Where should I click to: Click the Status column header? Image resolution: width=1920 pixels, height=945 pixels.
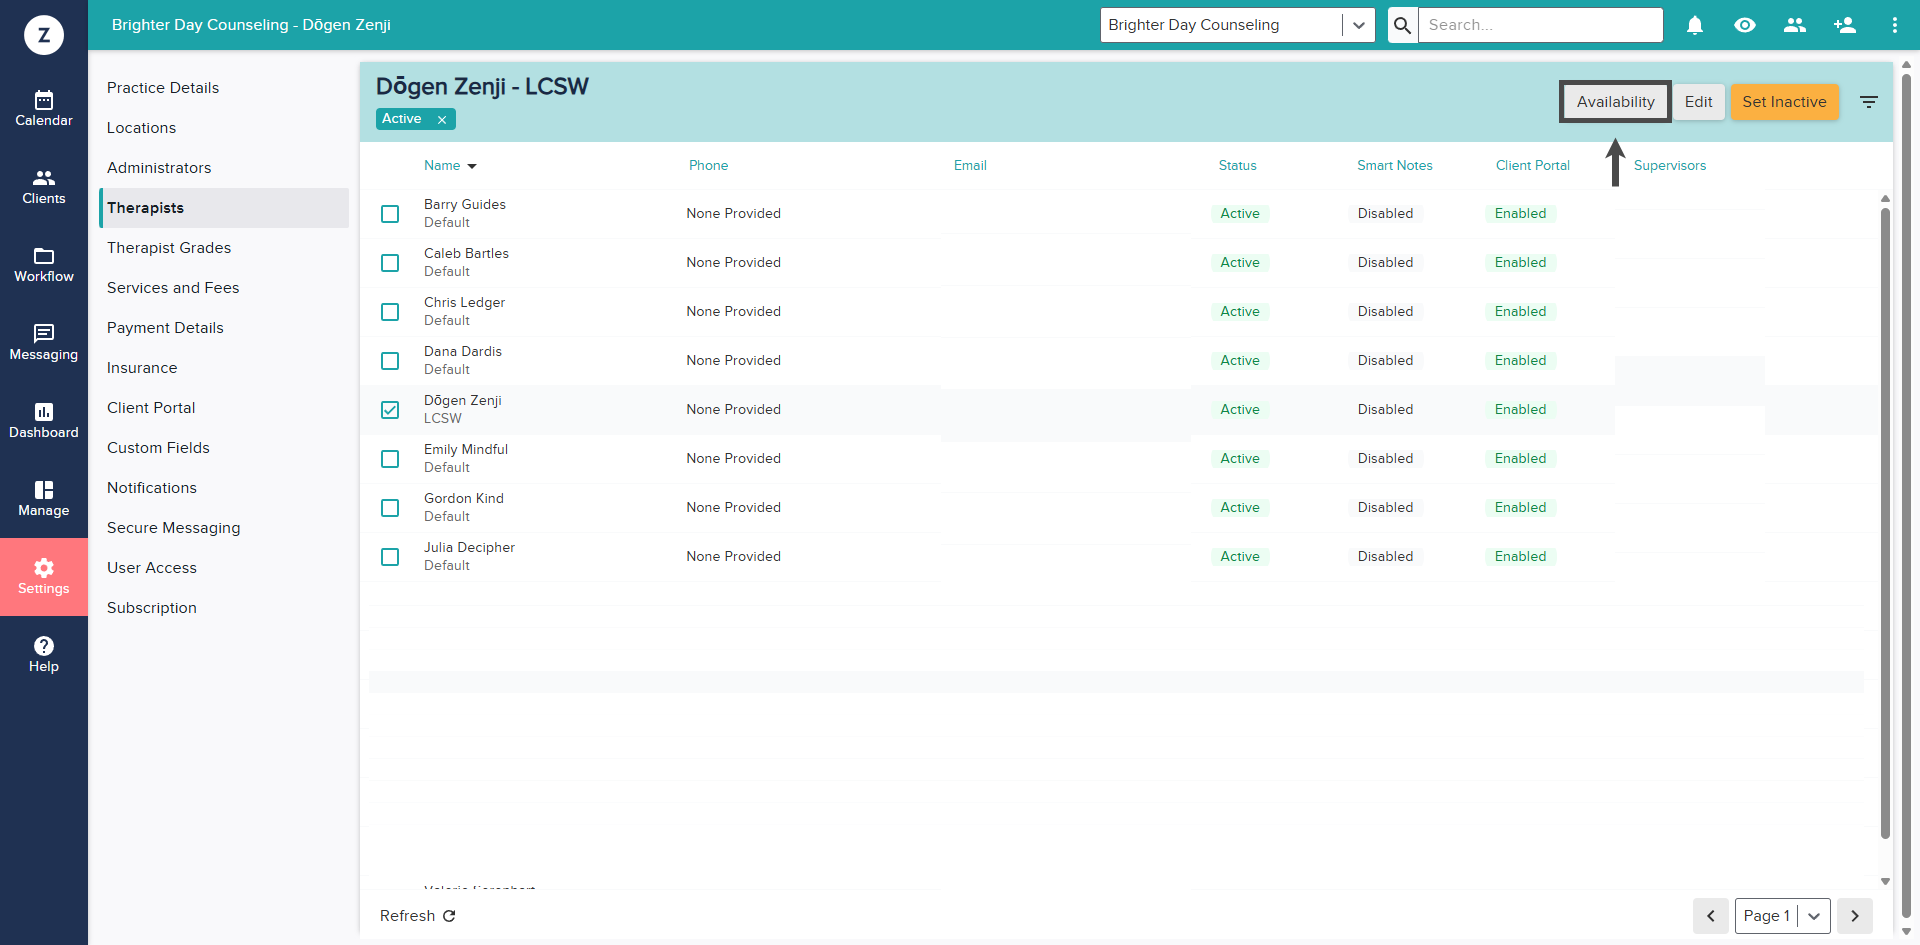1237,166
